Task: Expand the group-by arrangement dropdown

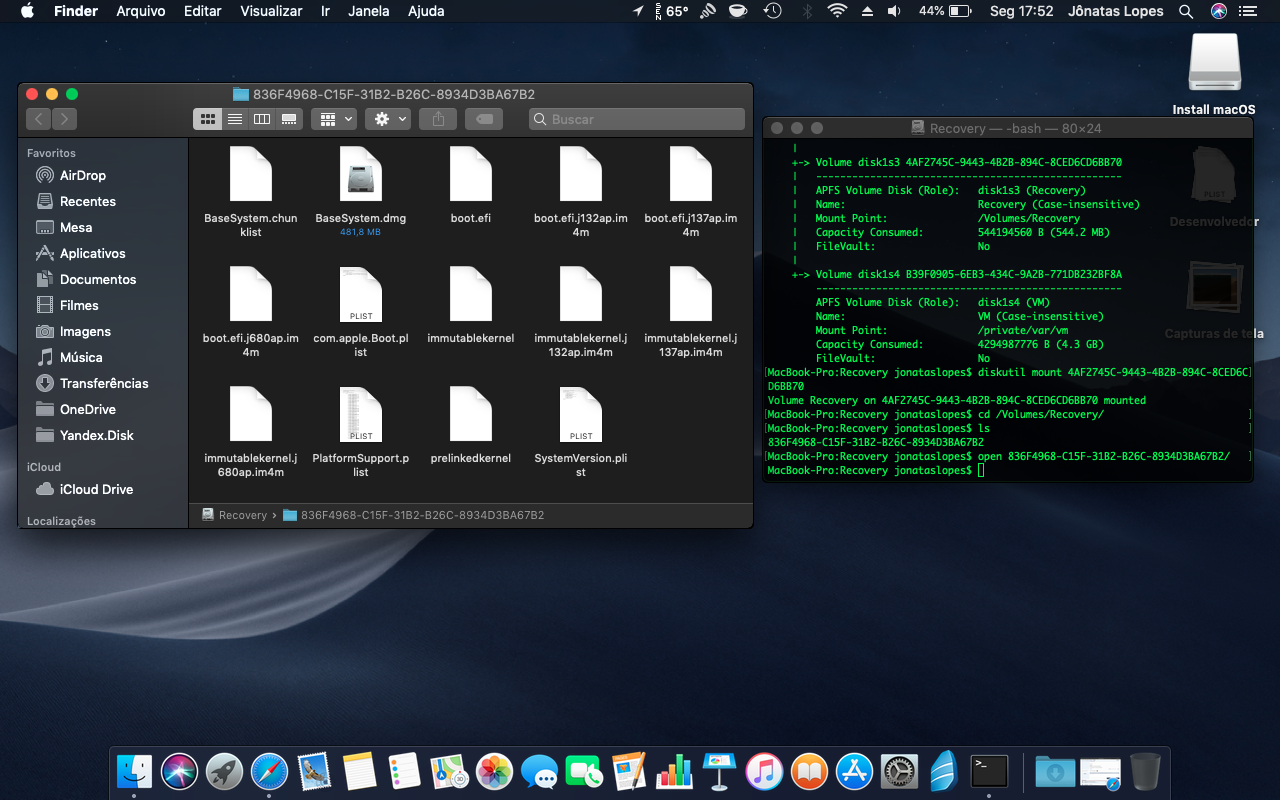Action: point(333,119)
